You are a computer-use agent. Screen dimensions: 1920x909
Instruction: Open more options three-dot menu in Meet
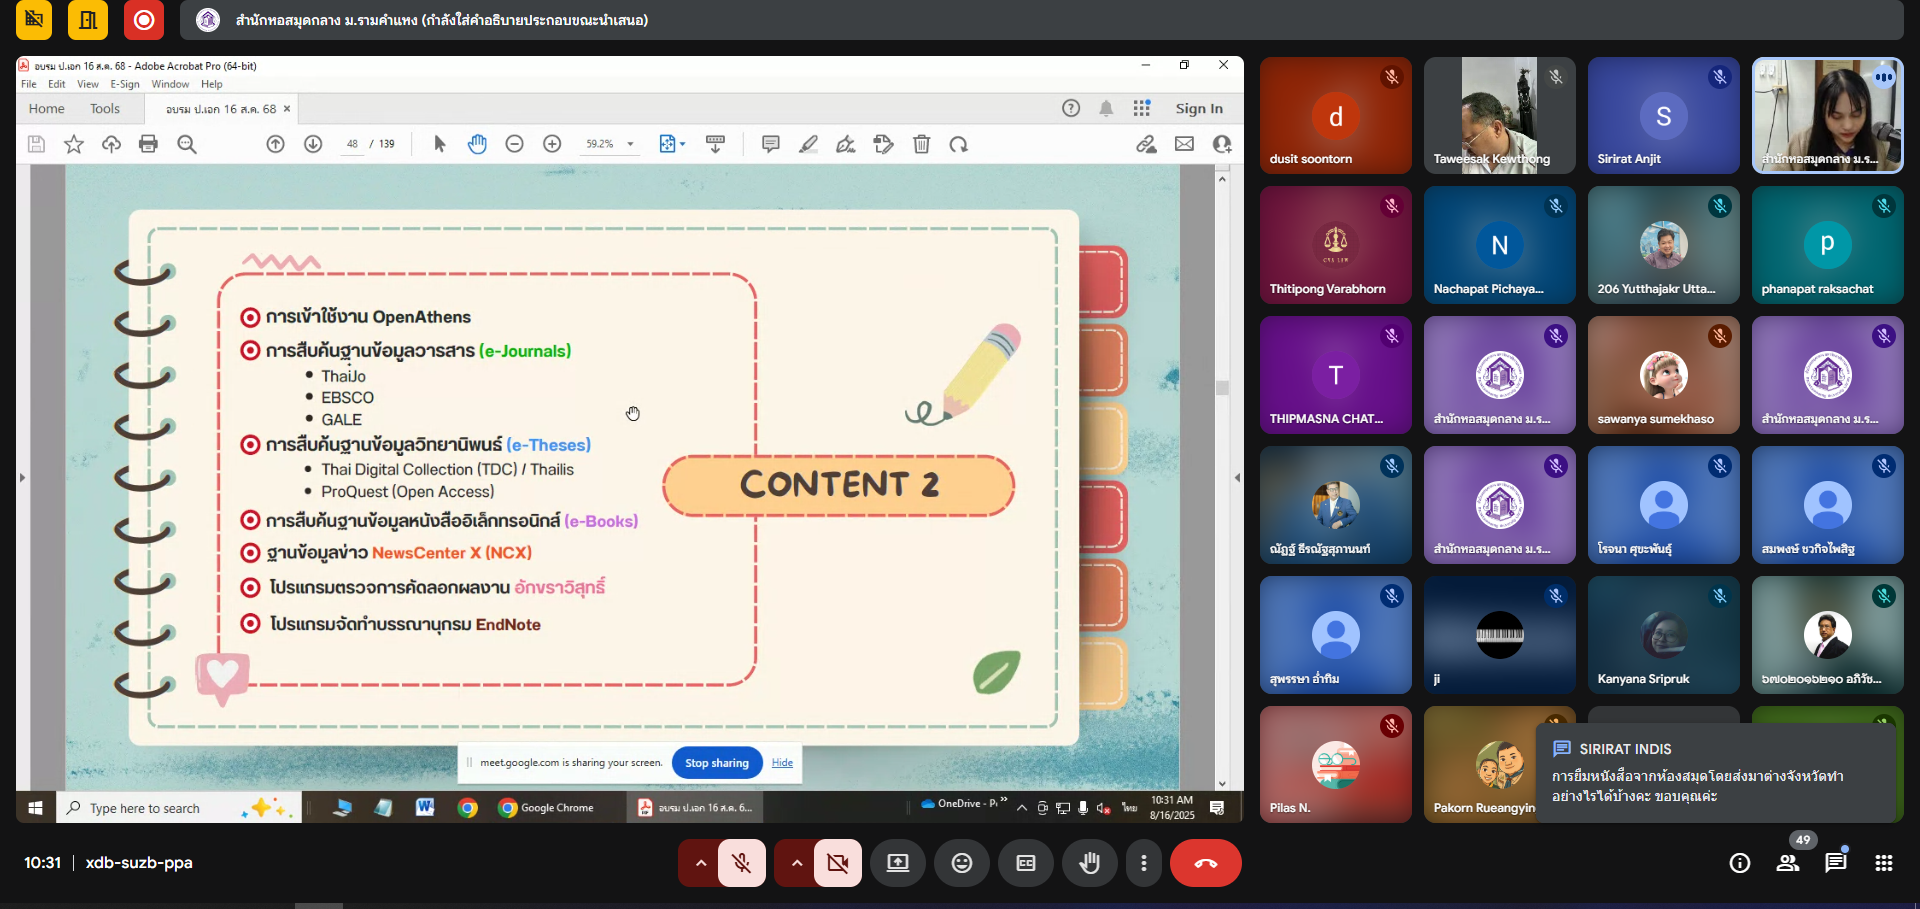point(1144,863)
